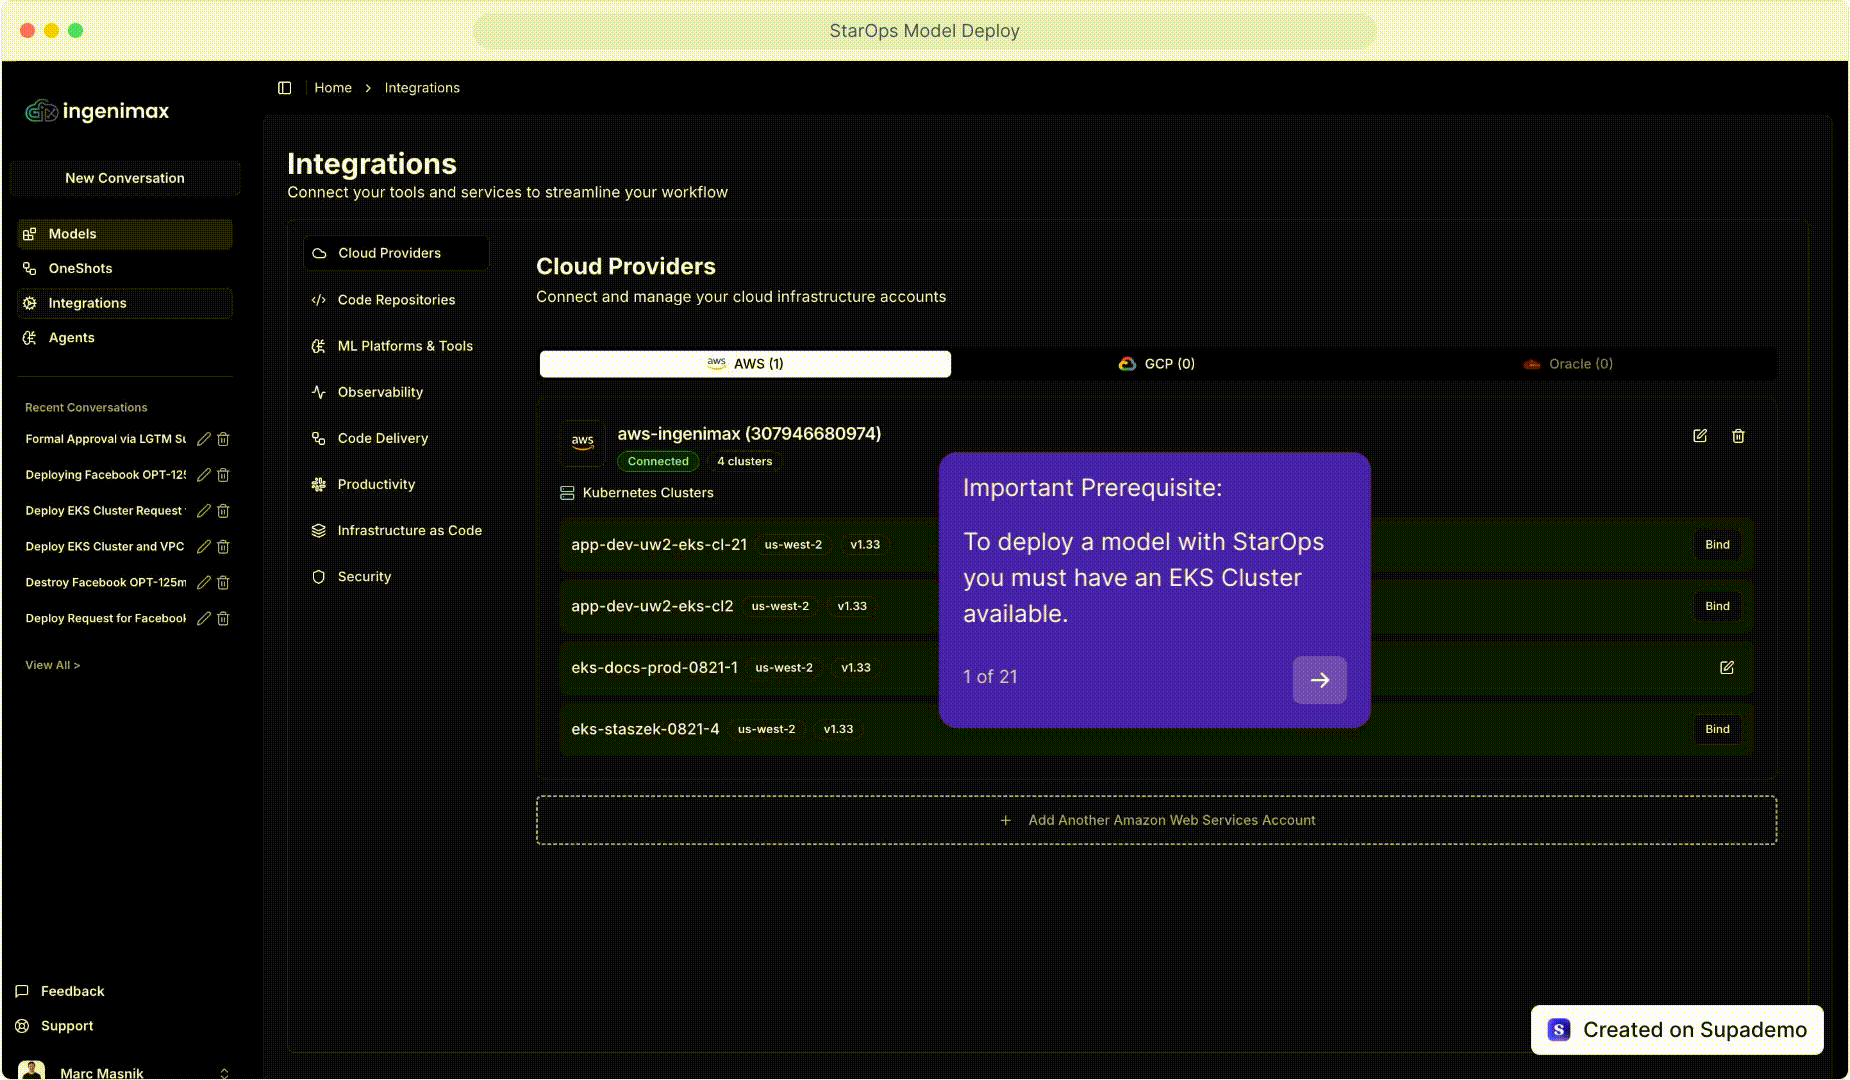Edit Deploy EKS Cluster Request conversation

[204, 511]
